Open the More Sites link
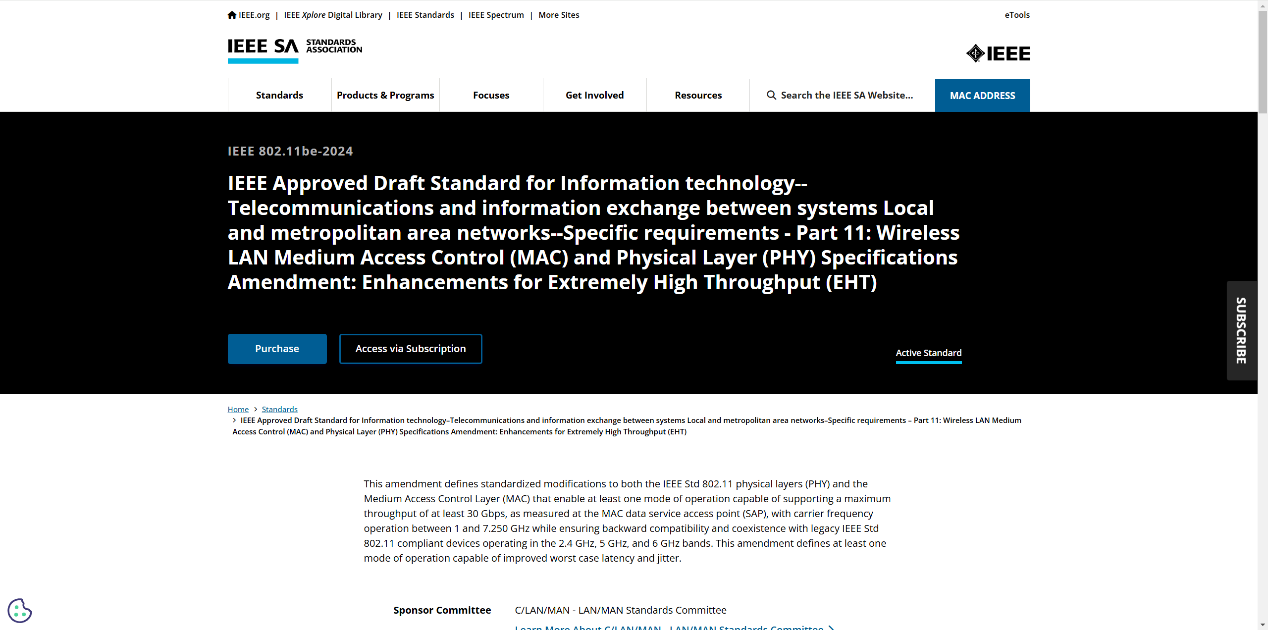The image size is (1268, 630). pos(559,15)
